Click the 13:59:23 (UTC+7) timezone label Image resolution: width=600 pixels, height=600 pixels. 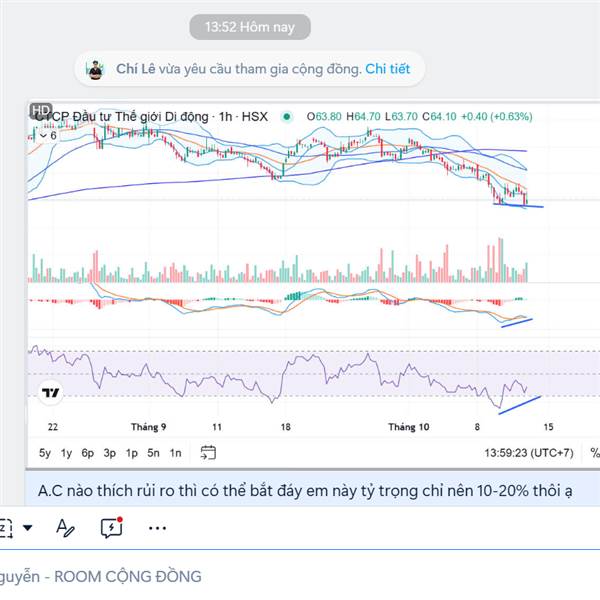pos(529,453)
